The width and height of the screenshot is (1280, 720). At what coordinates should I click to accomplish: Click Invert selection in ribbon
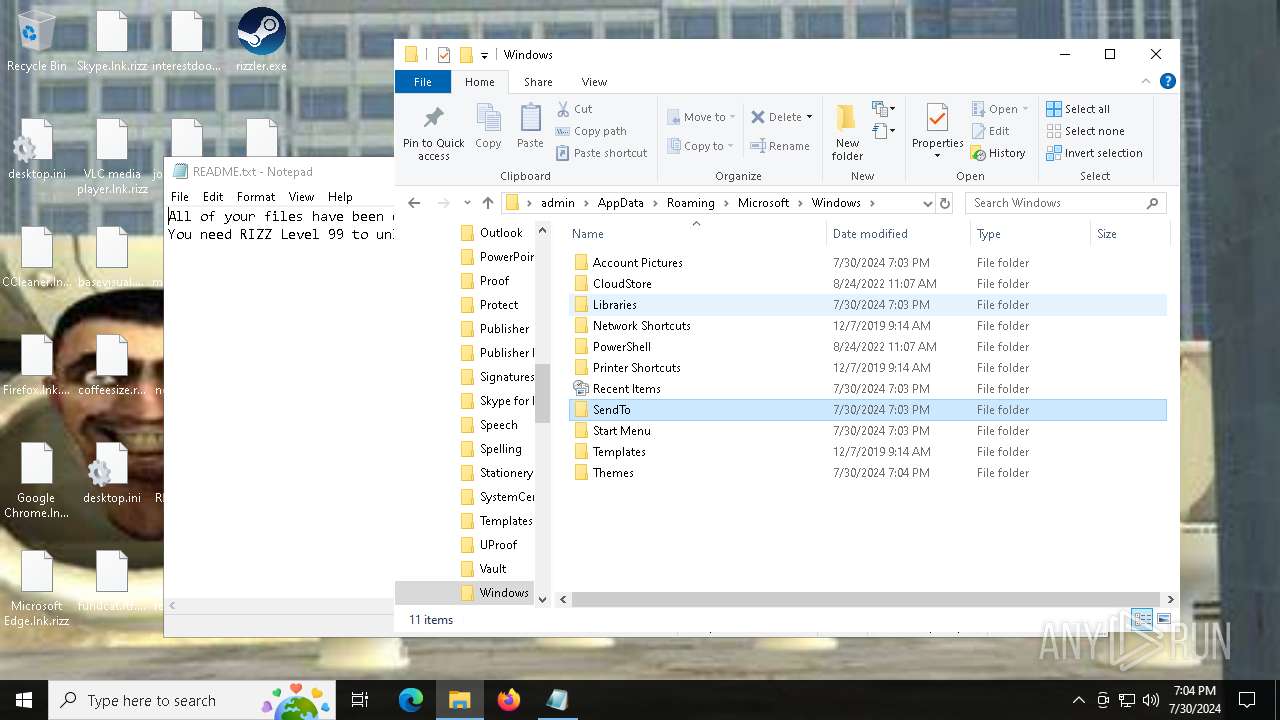point(1094,153)
